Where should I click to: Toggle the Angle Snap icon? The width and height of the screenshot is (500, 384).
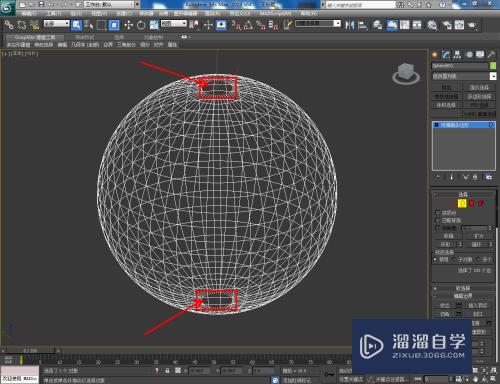(x=248, y=25)
